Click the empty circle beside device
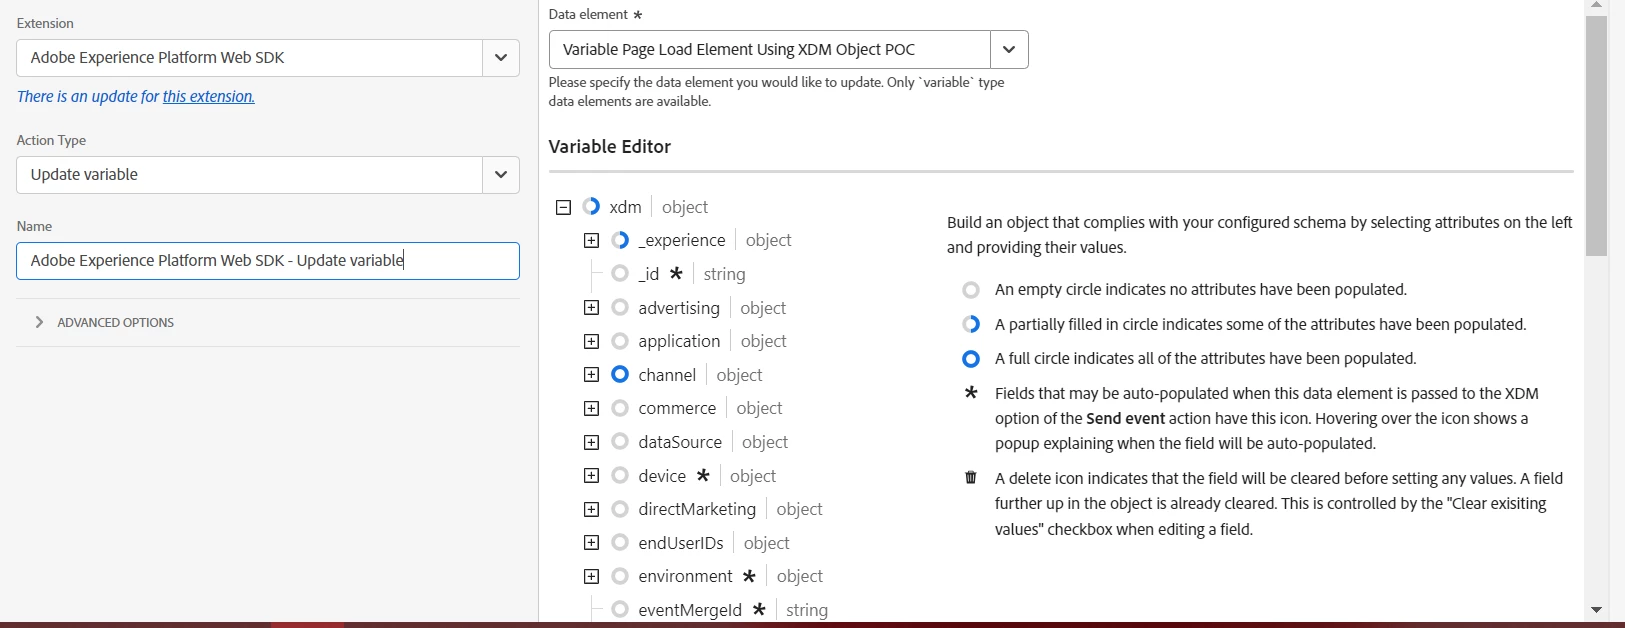The height and width of the screenshot is (628, 1625). click(x=620, y=476)
